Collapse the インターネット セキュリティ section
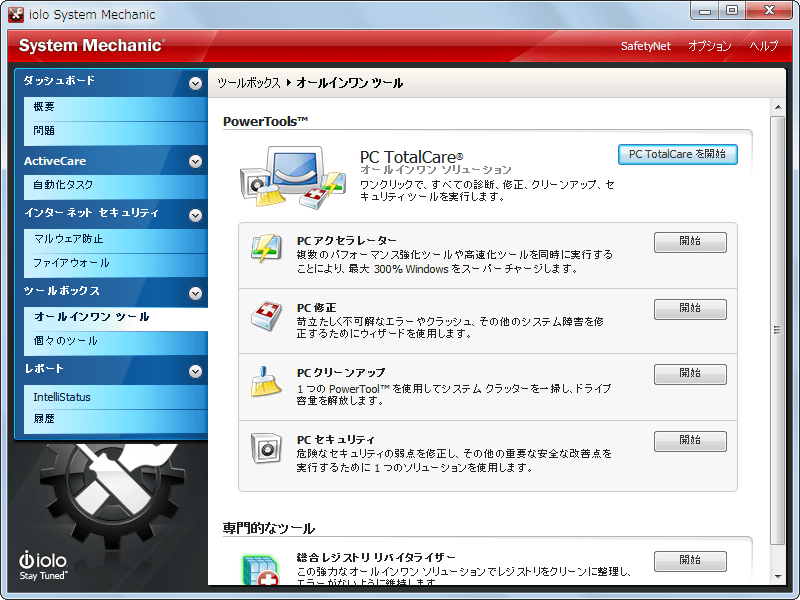This screenshot has height=600, width=800. pyautogui.click(x=195, y=215)
